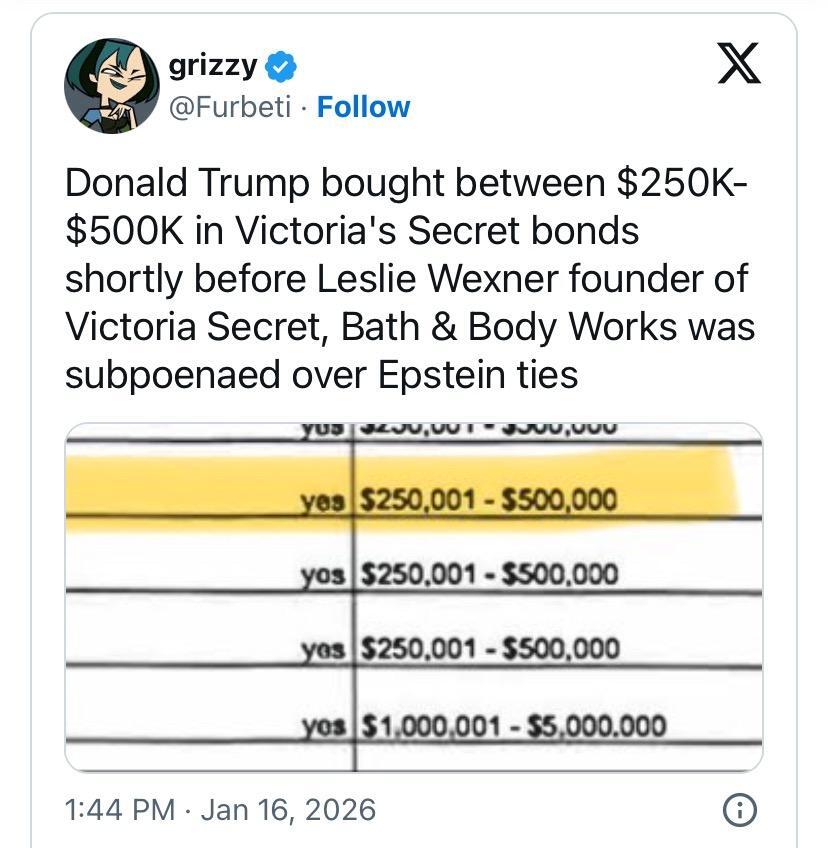The image size is (828, 848).
Task: Click the date Jan 16, 2026
Action: click(288, 809)
